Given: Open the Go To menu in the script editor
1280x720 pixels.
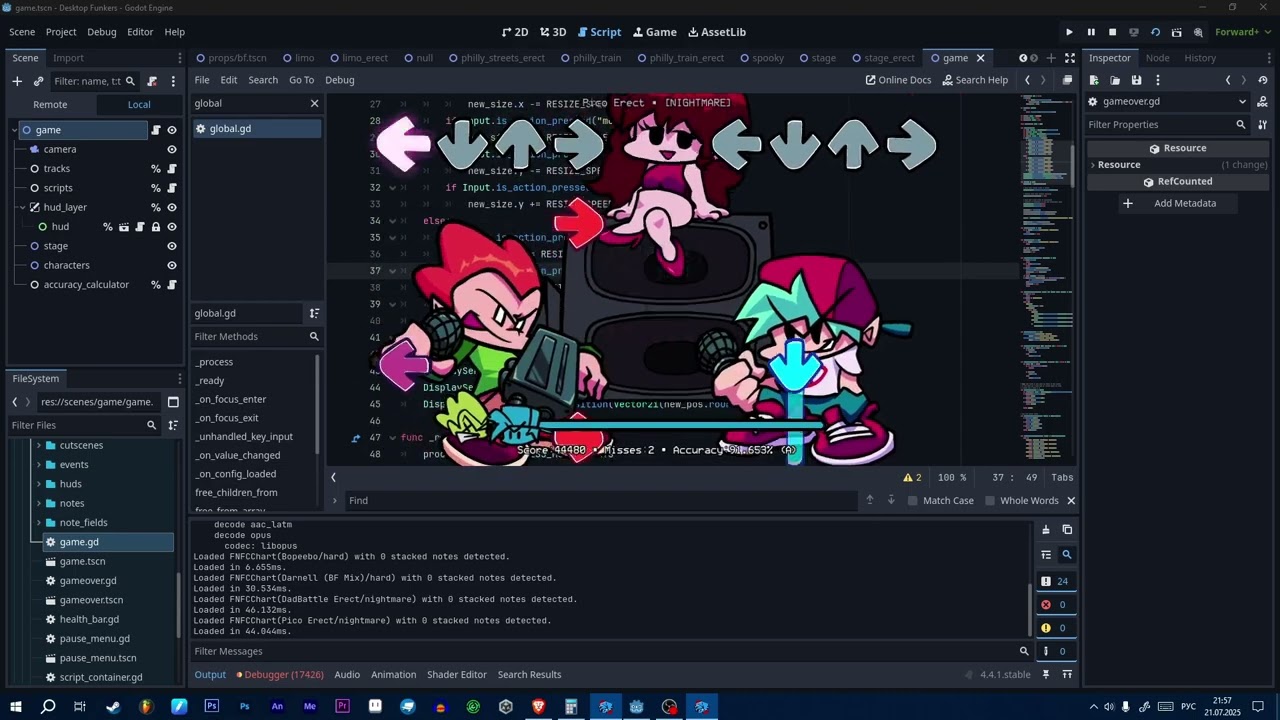Looking at the screenshot, I should click(x=301, y=80).
